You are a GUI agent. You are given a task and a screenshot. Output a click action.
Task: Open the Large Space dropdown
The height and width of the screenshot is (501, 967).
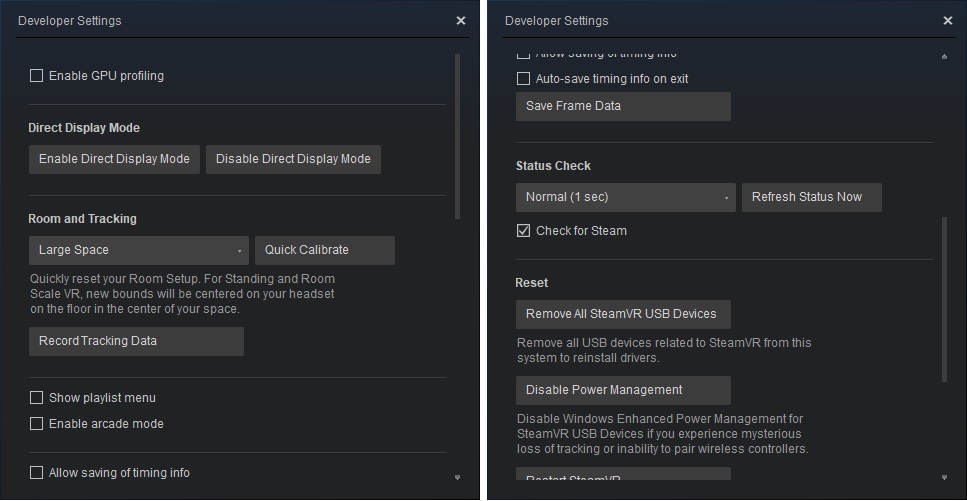pos(139,250)
